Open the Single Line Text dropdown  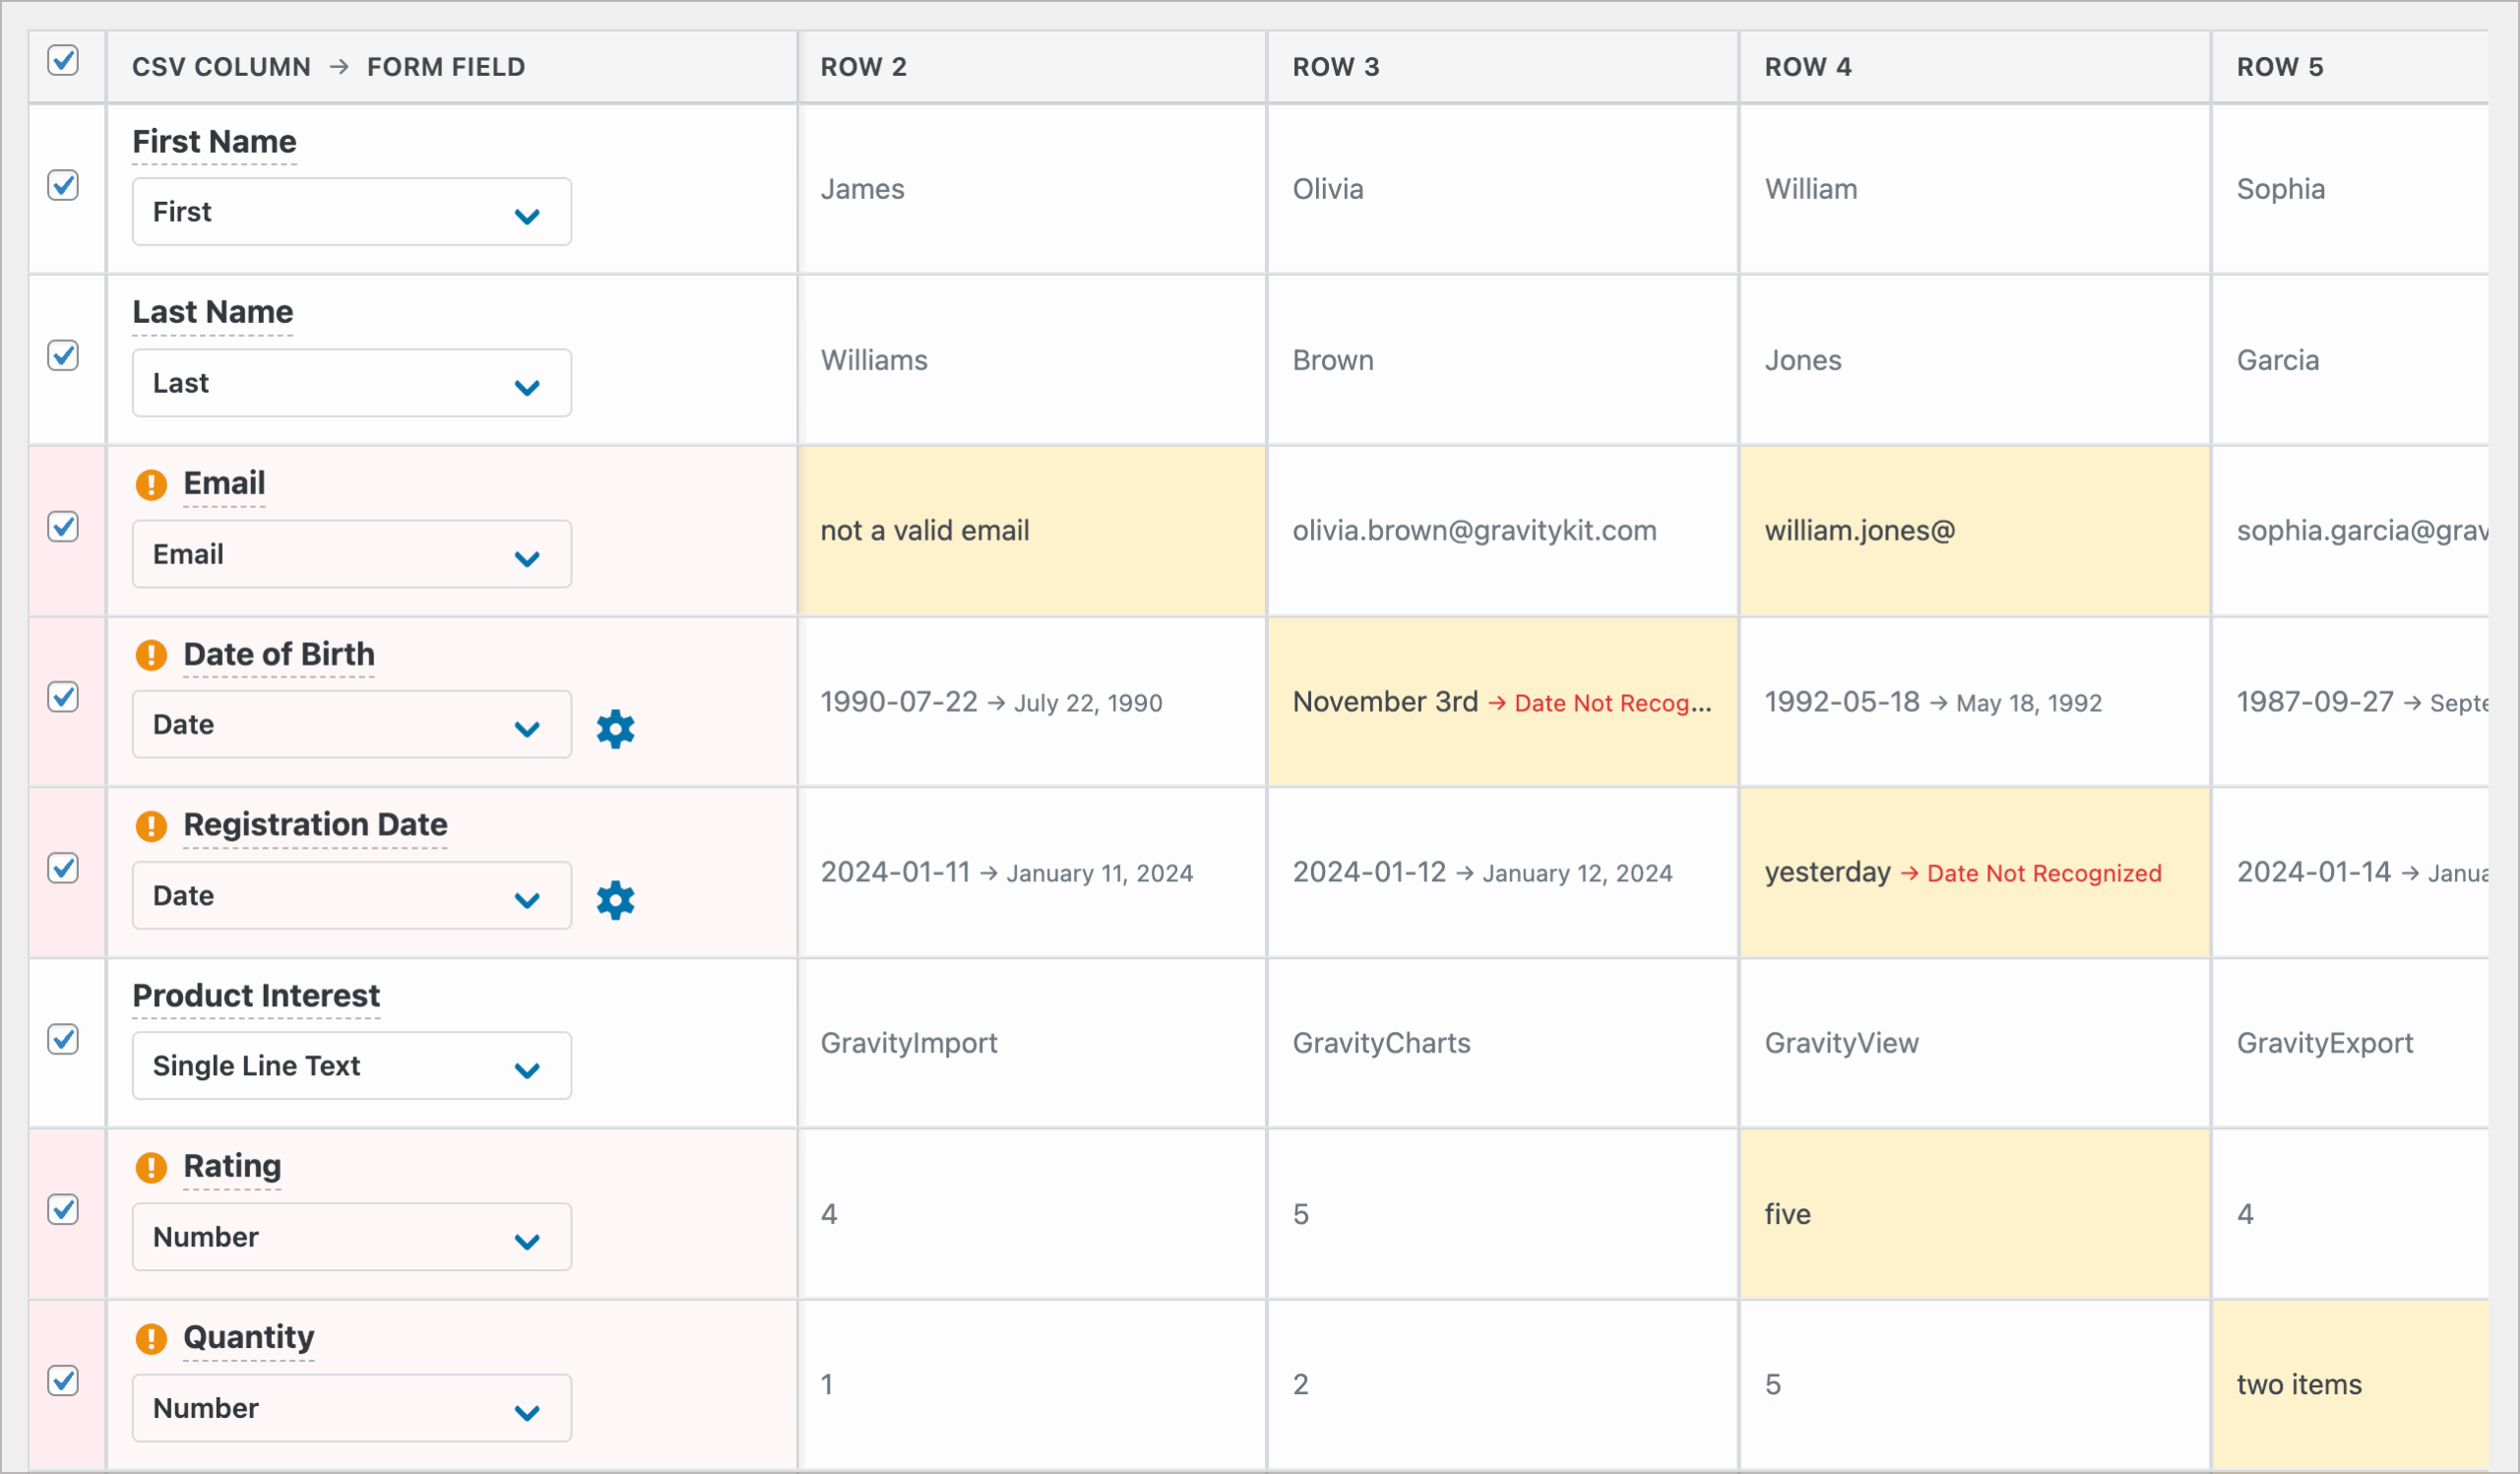point(350,1066)
